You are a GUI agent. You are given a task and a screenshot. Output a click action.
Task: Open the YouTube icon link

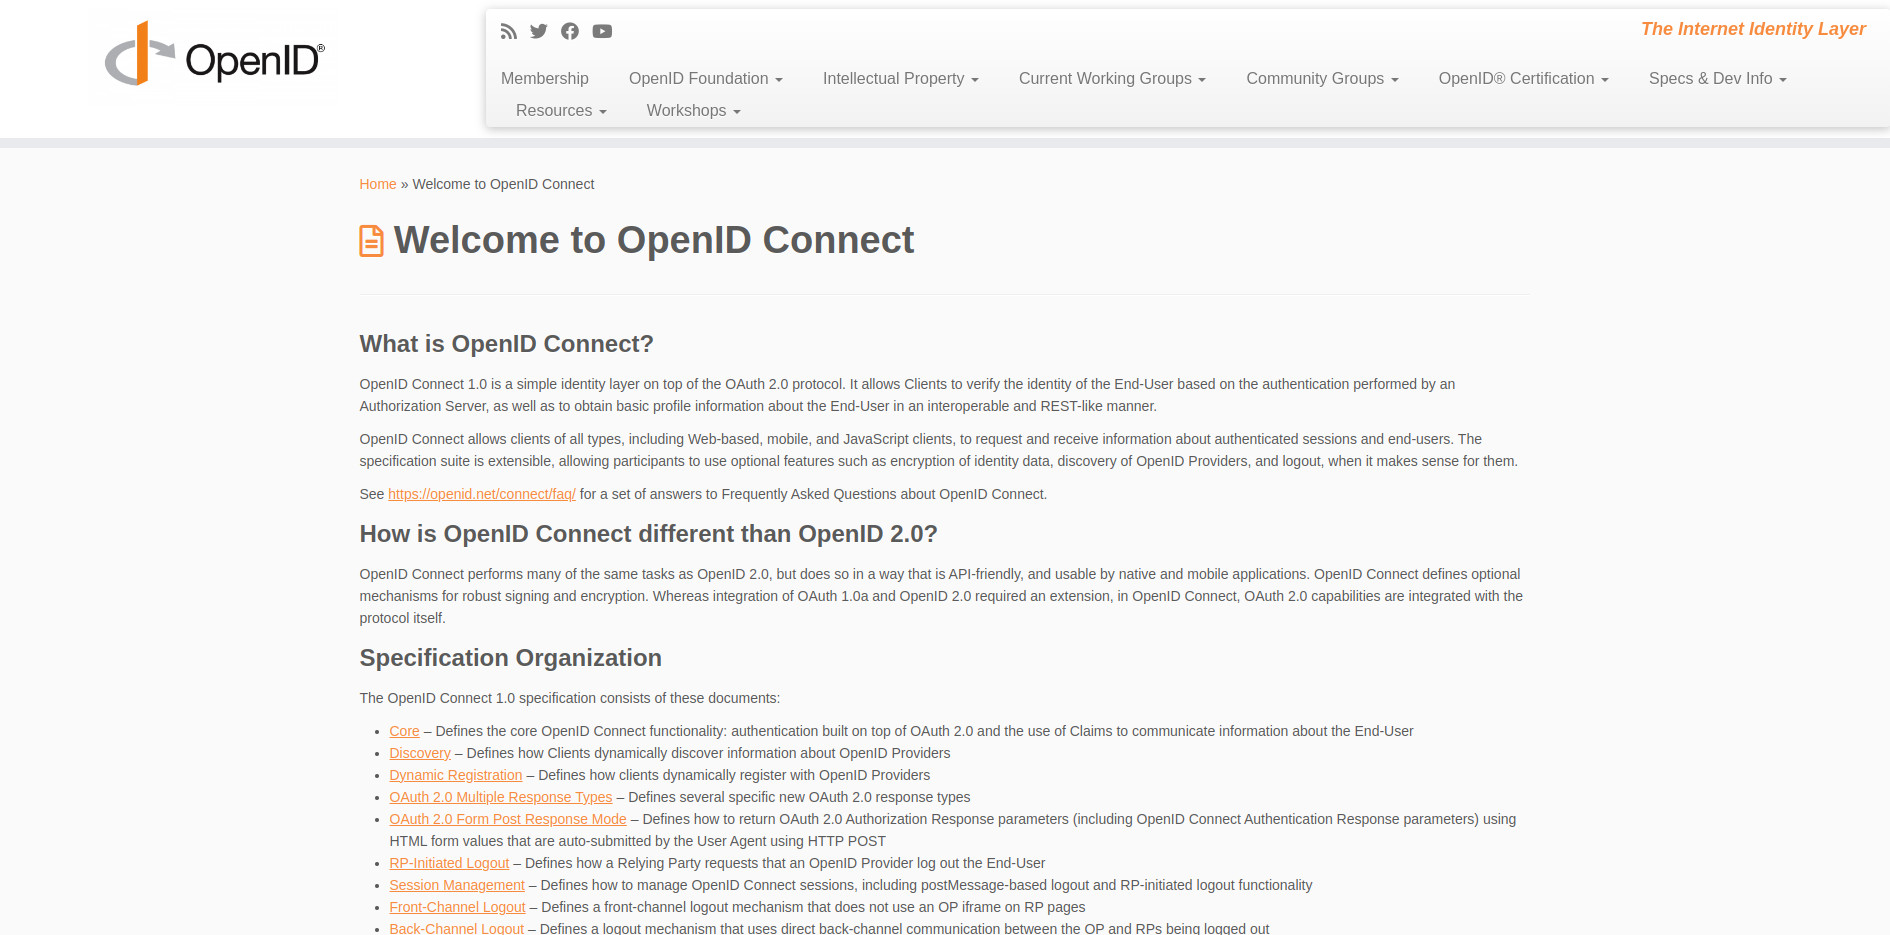602,31
